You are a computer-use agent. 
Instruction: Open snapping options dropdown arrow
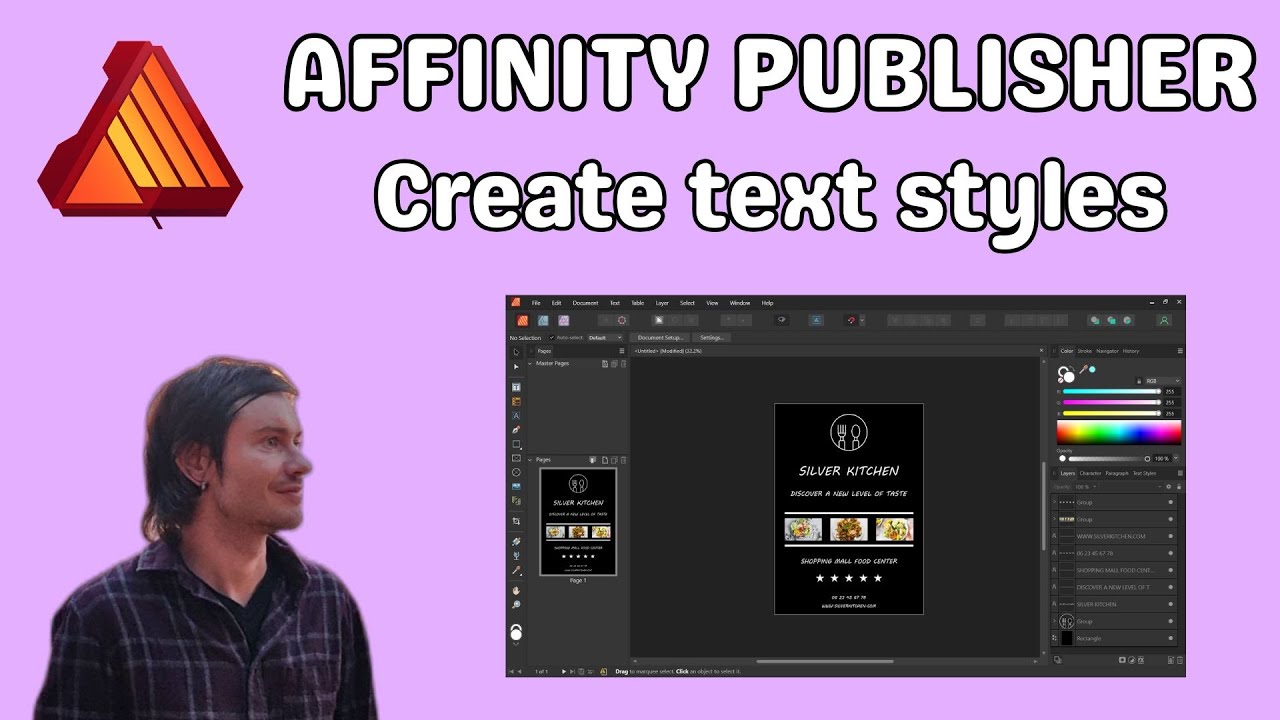click(x=862, y=321)
